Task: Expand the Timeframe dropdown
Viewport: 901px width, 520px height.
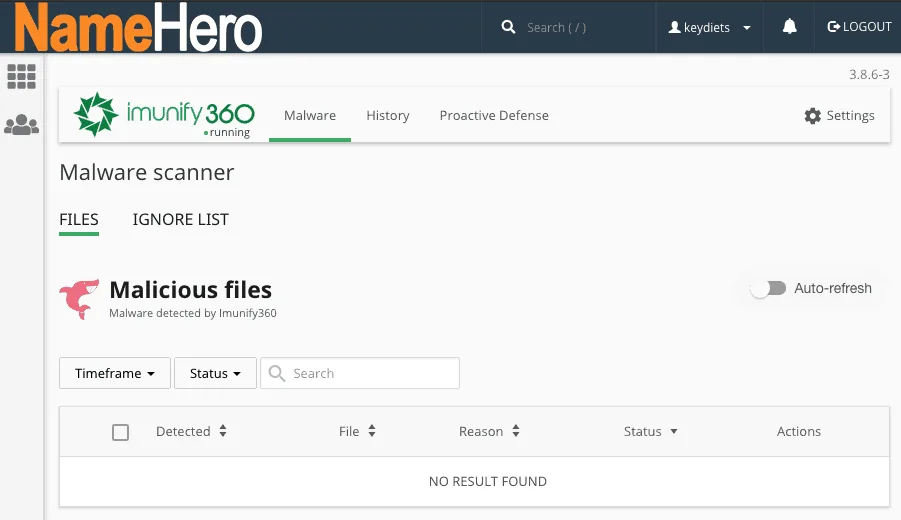Action: tap(115, 373)
